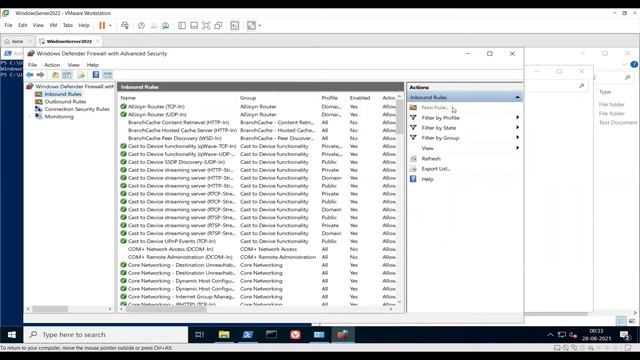Image resolution: width=640 pixels, height=360 pixels.
Task: Expand the Monitoring tree node
Action: [x=29, y=117]
